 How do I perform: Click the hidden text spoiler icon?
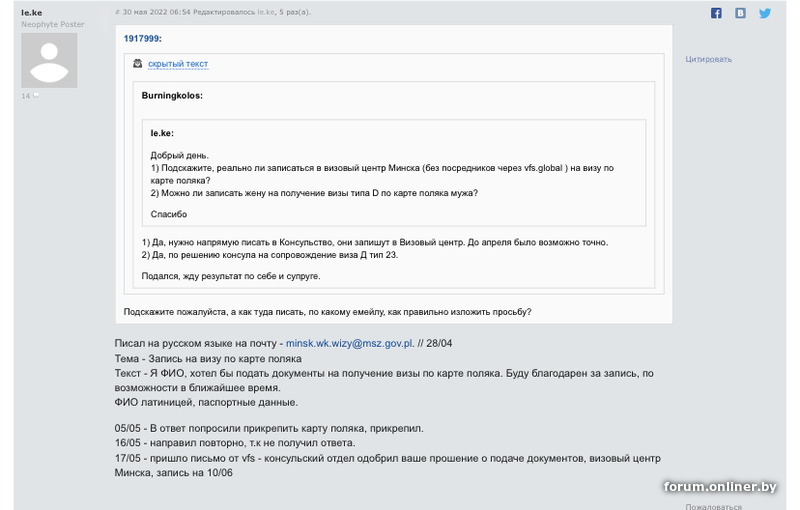point(138,64)
